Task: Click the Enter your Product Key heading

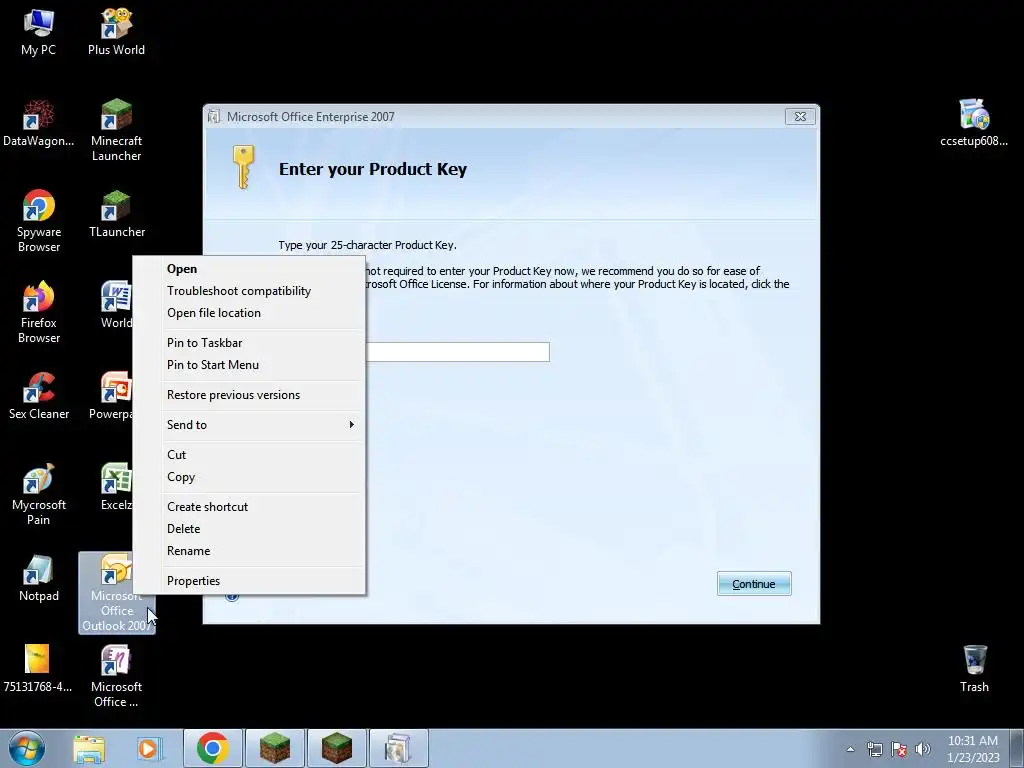Action: (373, 169)
